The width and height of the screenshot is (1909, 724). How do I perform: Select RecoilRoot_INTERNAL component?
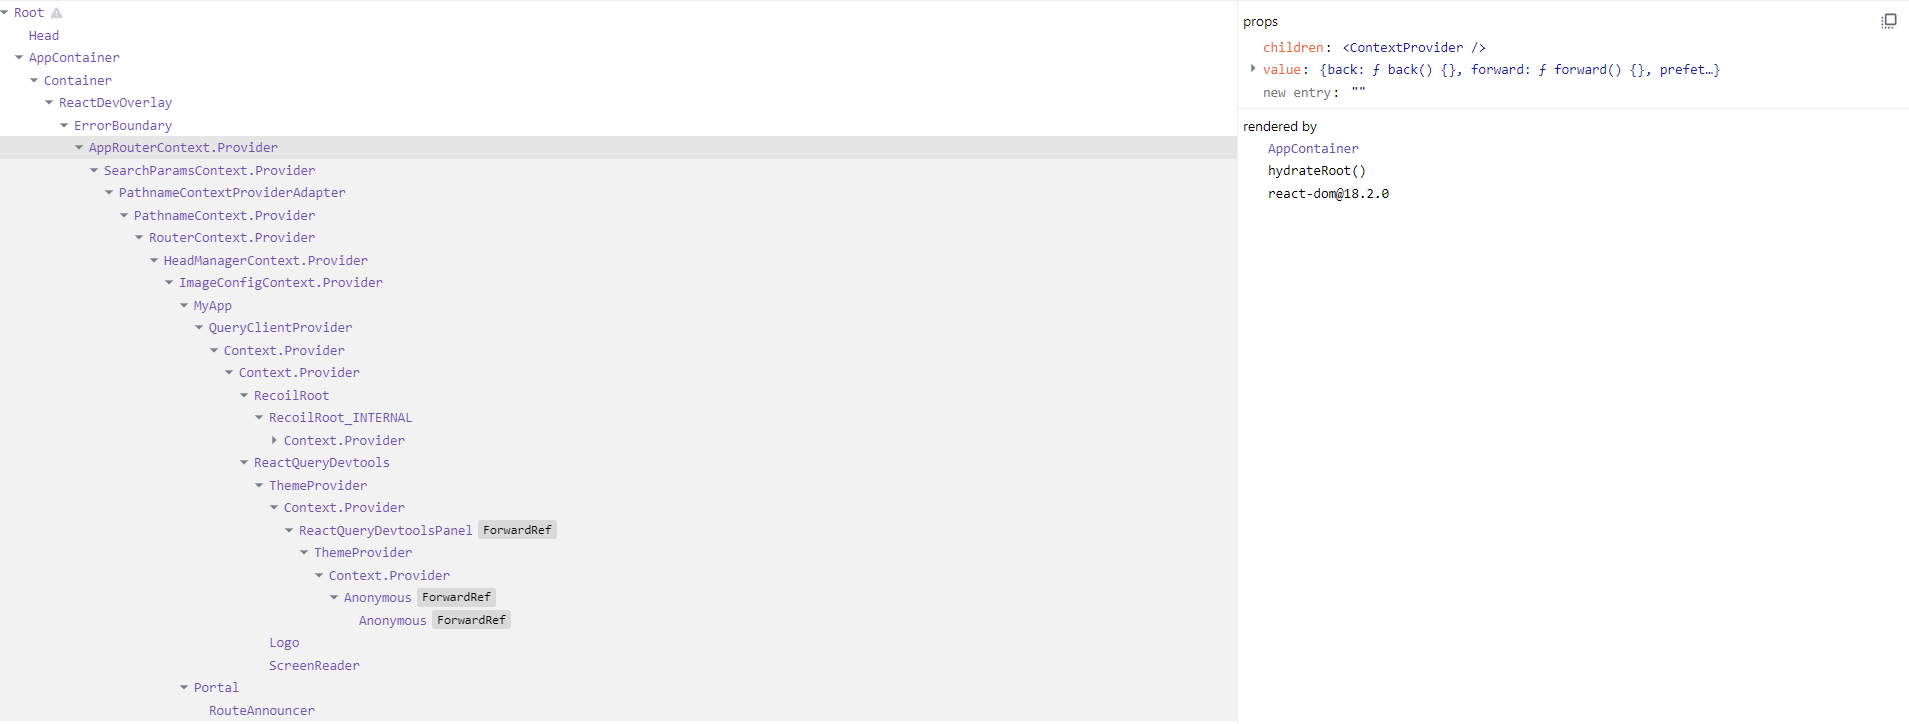[340, 417]
